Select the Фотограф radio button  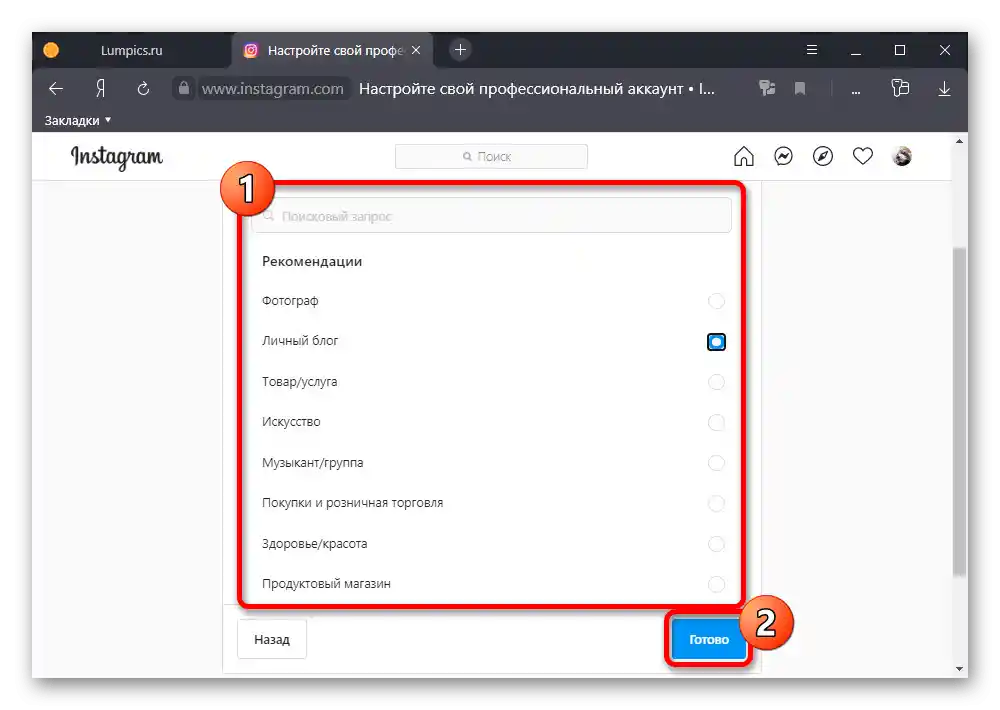[716, 301]
